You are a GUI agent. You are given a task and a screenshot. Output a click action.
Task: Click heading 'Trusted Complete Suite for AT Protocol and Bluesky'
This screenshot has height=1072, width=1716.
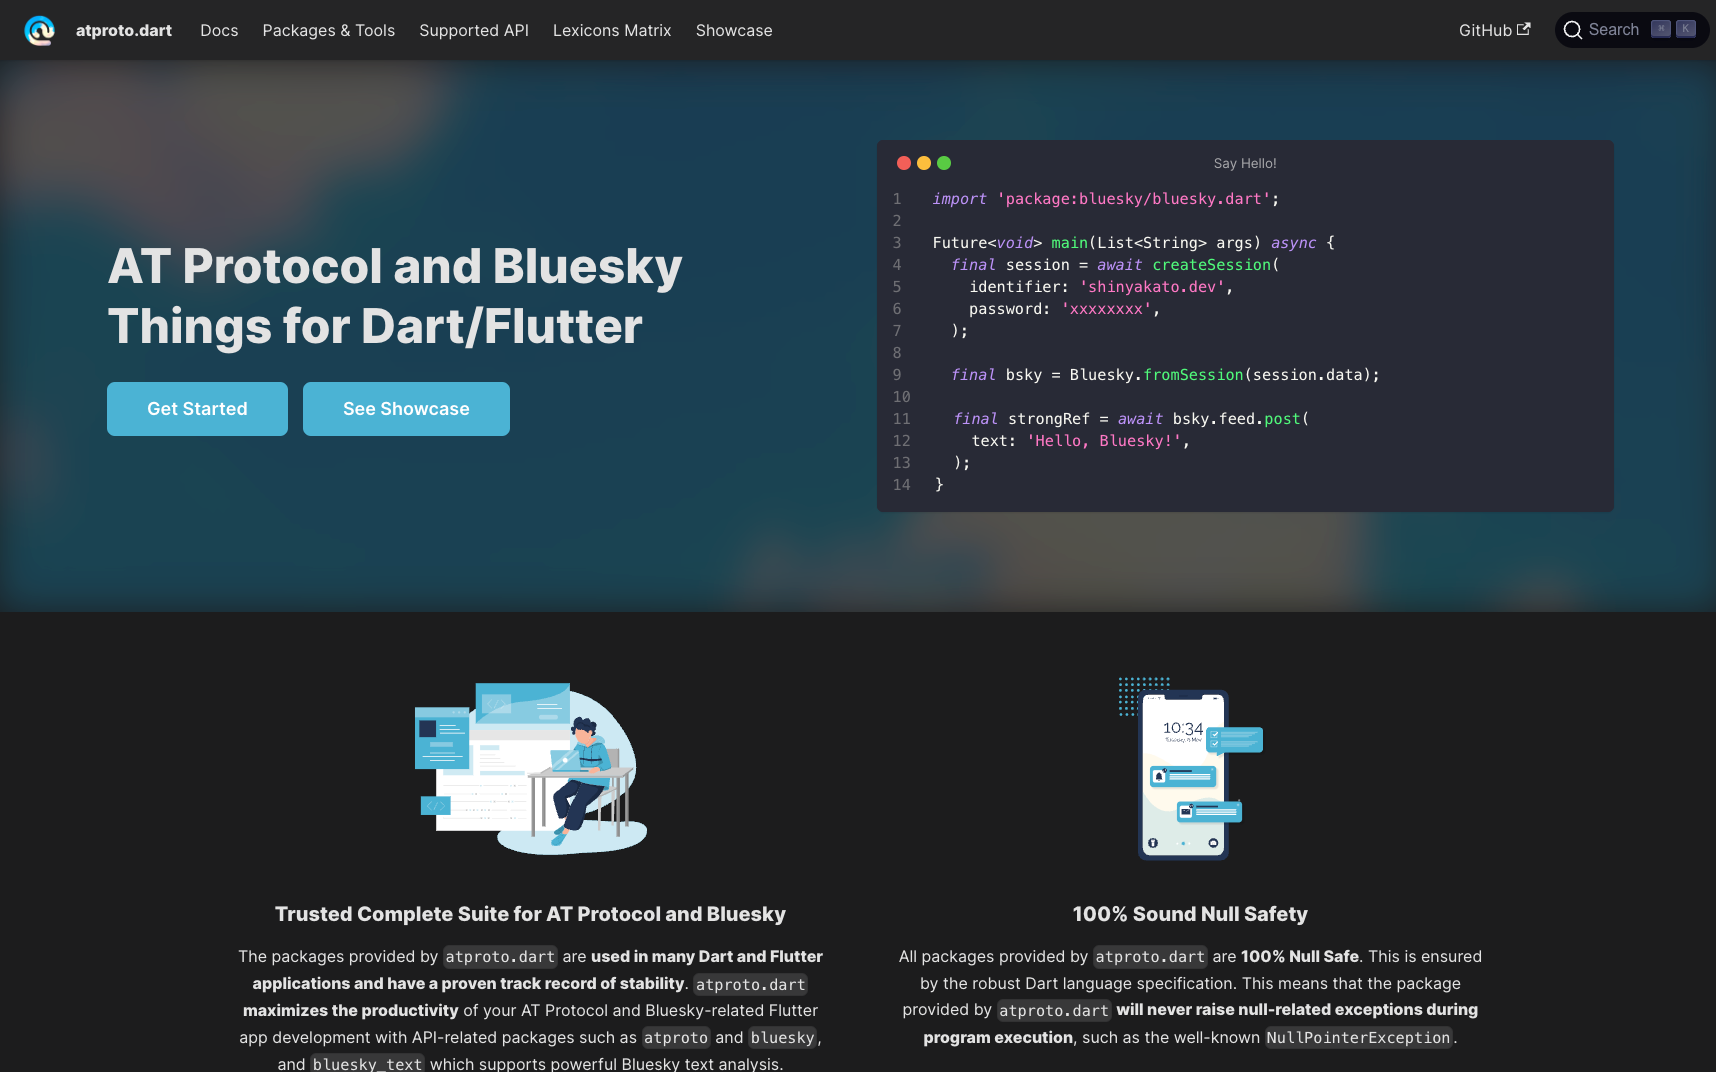(x=530, y=914)
